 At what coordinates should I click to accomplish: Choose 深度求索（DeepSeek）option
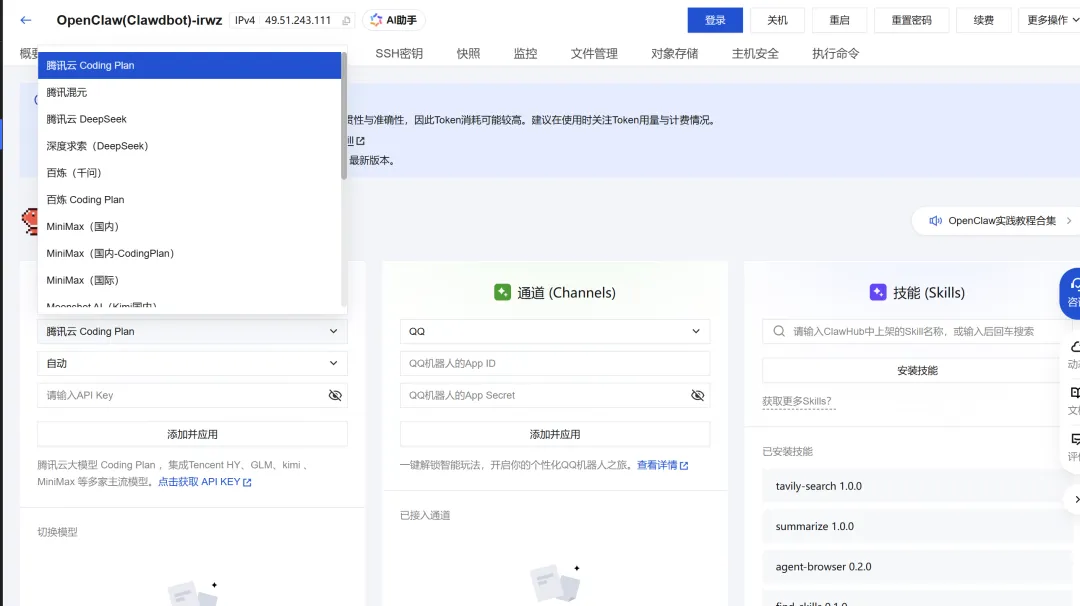[189, 146]
